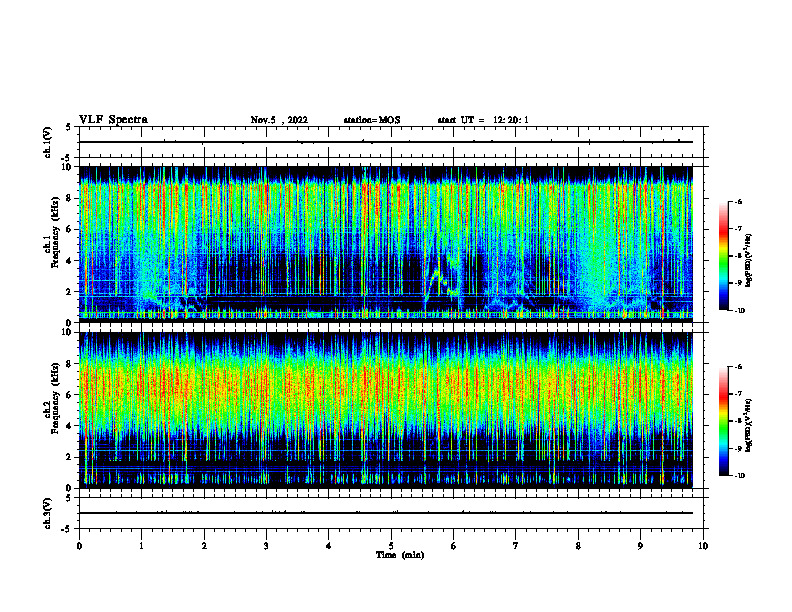Select the date text "Nov.5 , 2022"
This screenshot has height=612, width=792.
(279, 120)
